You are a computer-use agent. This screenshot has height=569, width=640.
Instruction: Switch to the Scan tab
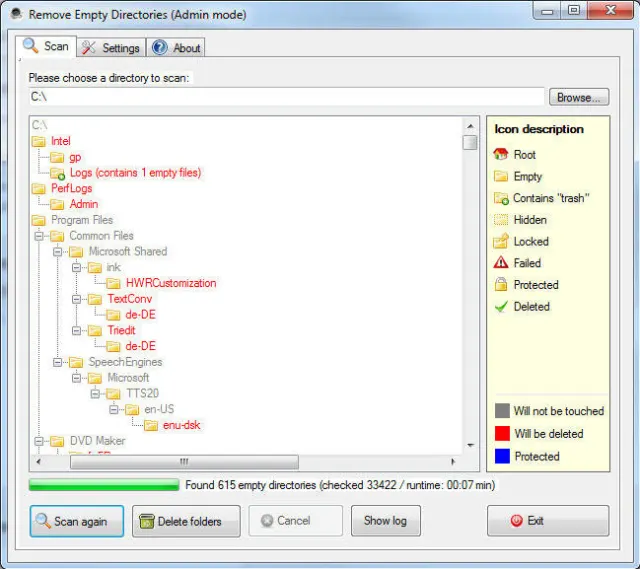pos(46,47)
